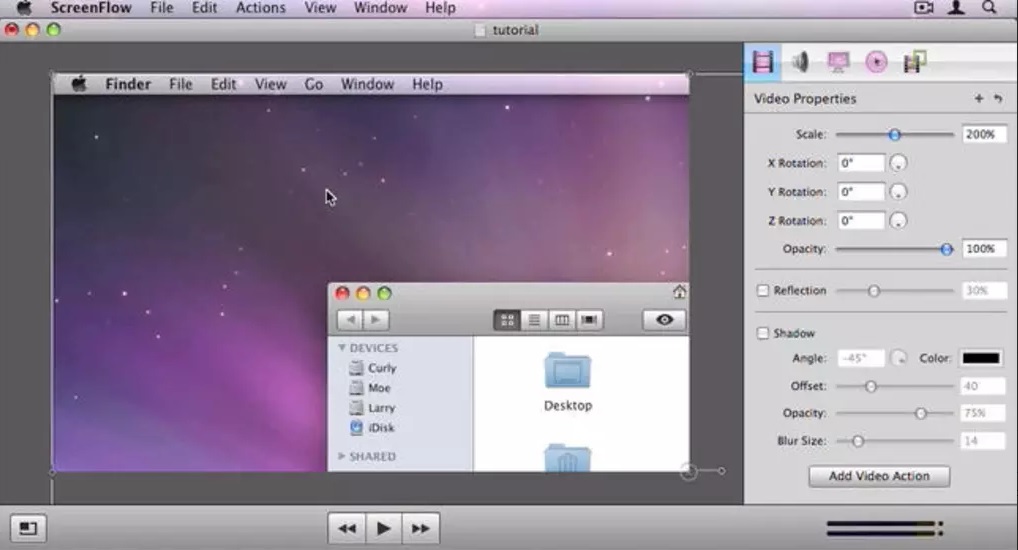The image size is (1018, 550).
Task: Expand the SHARED section triangle
Action: pyautogui.click(x=341, y=456)
